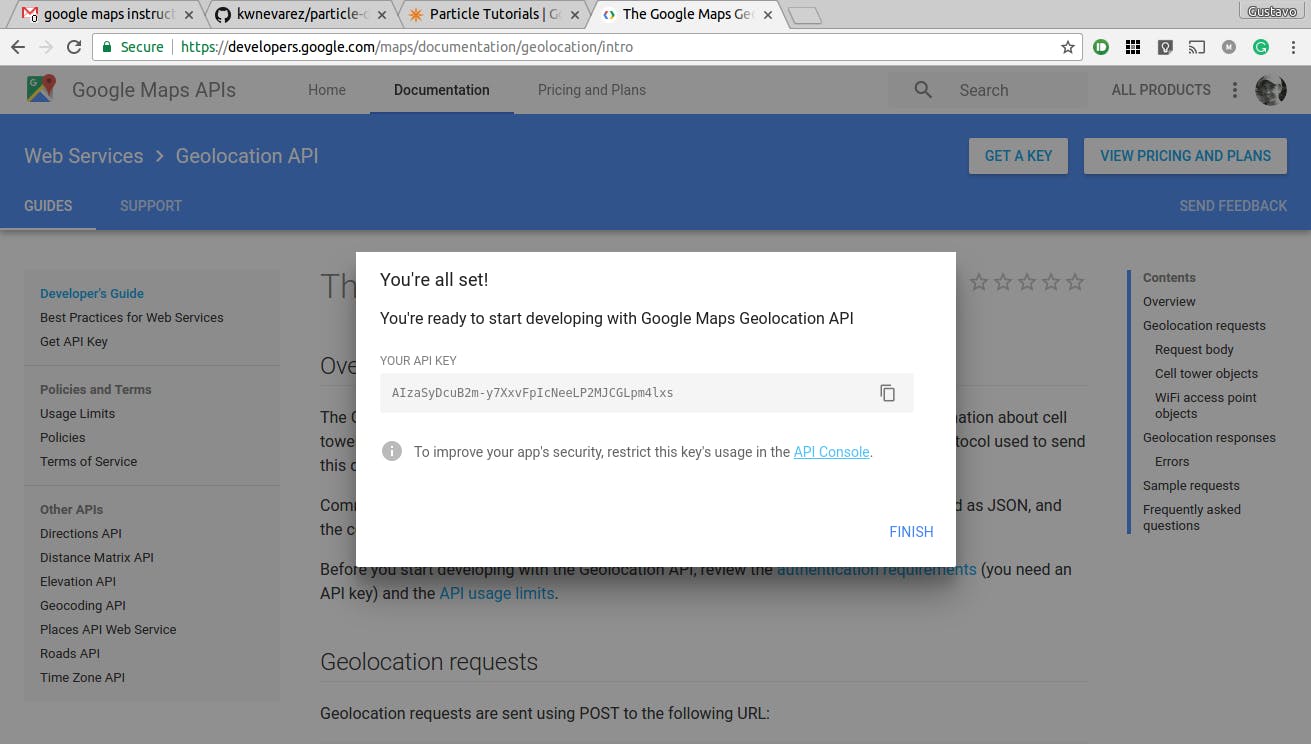Open Roads API sidebar link

70,654
